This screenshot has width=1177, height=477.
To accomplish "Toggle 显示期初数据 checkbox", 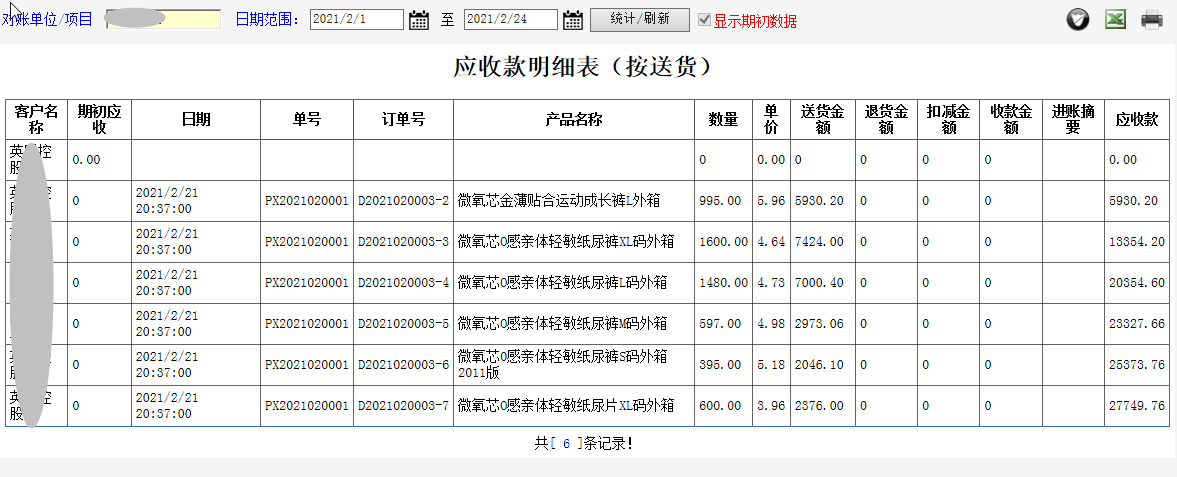I will pyautogui.click(x=705, y=20).
